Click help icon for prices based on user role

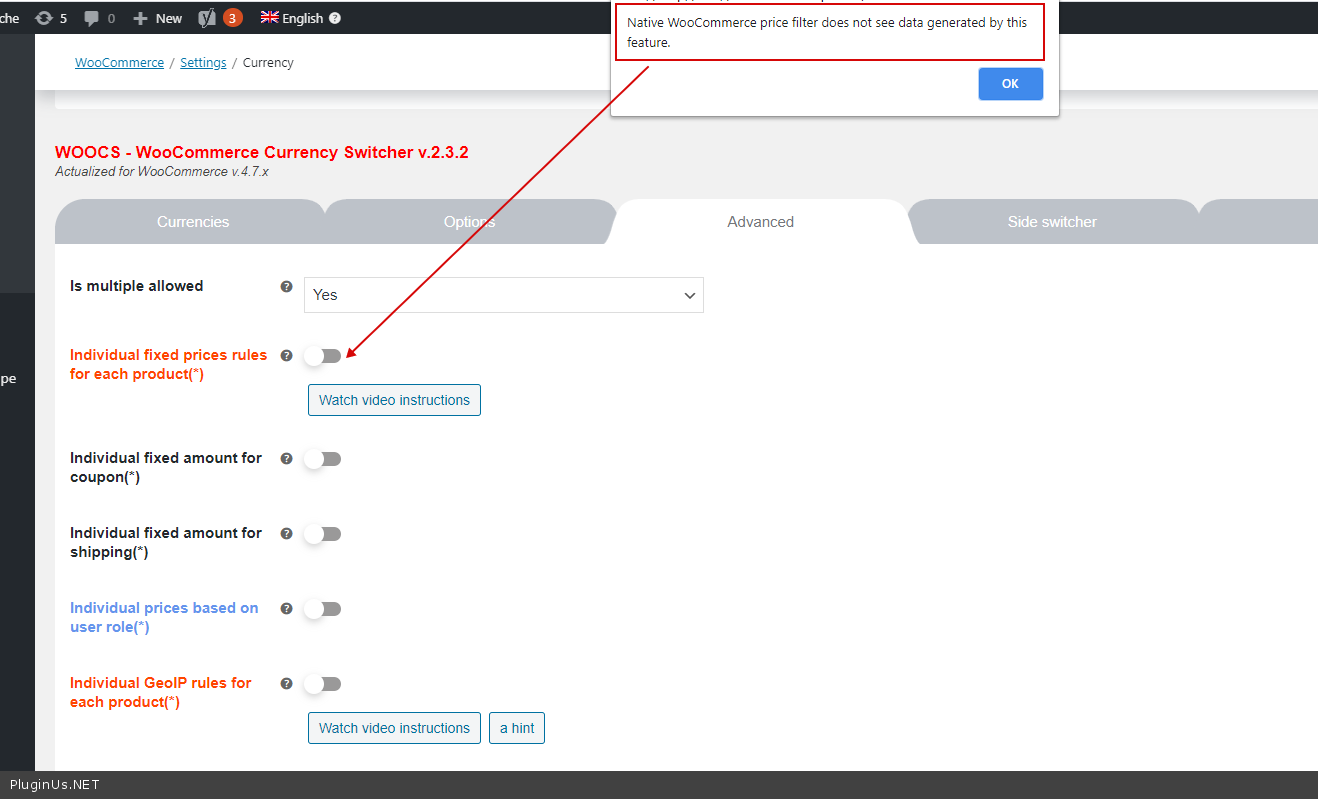[287, 608]
